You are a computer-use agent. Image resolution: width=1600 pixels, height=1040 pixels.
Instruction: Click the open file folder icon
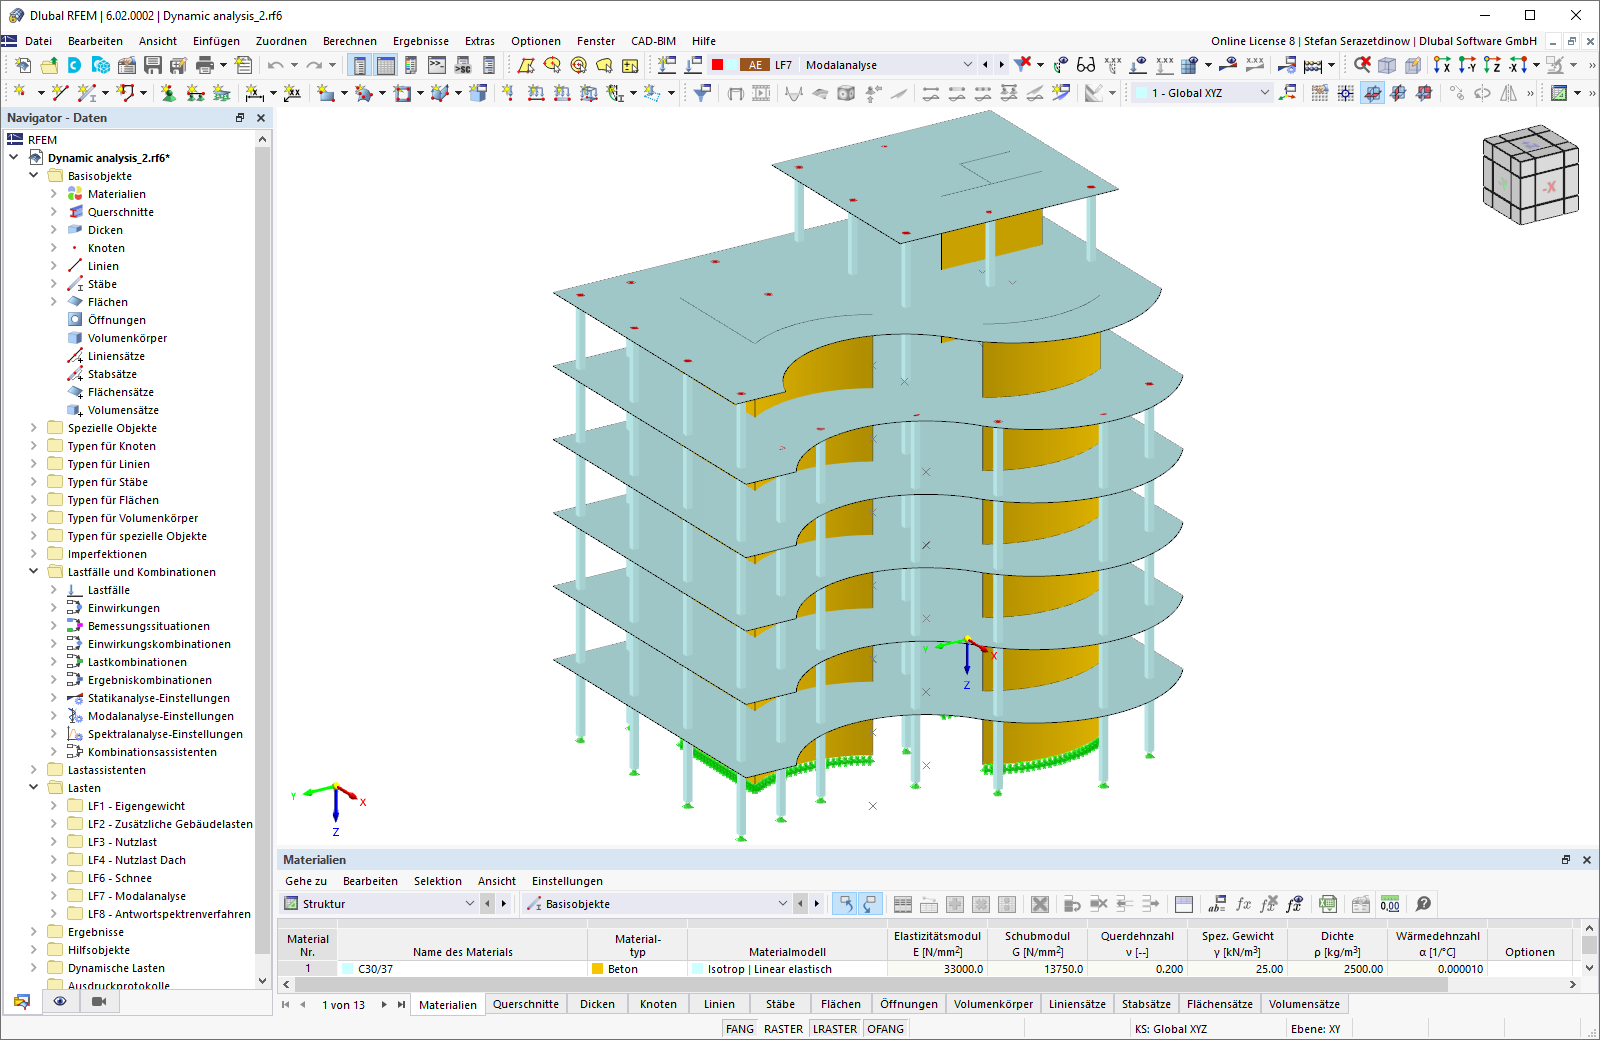(x=49, y=65)
